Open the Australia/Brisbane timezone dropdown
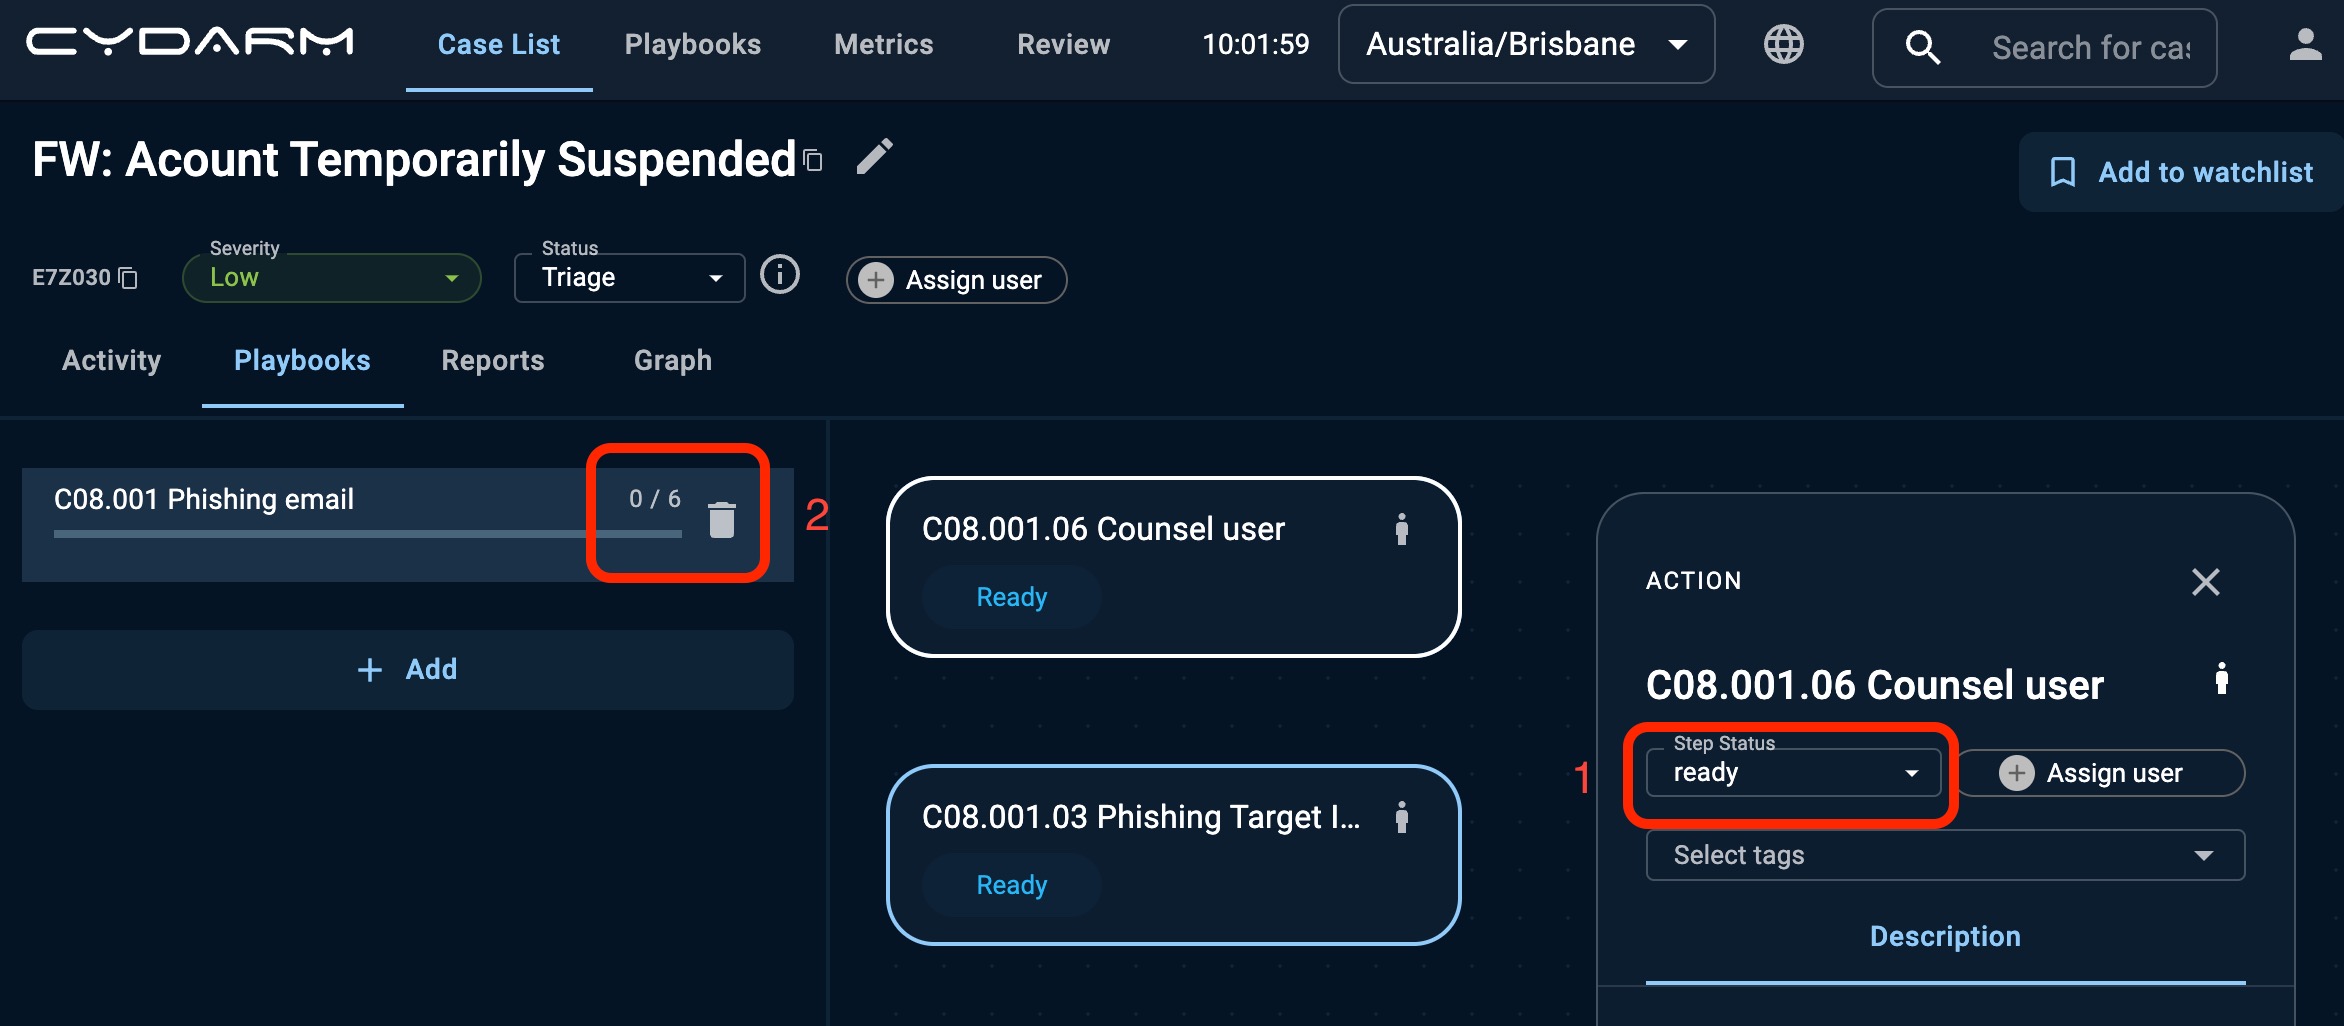The height and width of the screenshot is (1026, 2344). (1527, 45)
